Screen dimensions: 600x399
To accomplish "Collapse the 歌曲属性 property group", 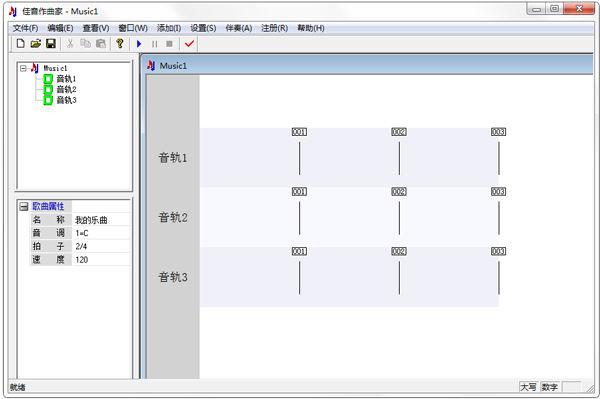I will tap(24, 207).
